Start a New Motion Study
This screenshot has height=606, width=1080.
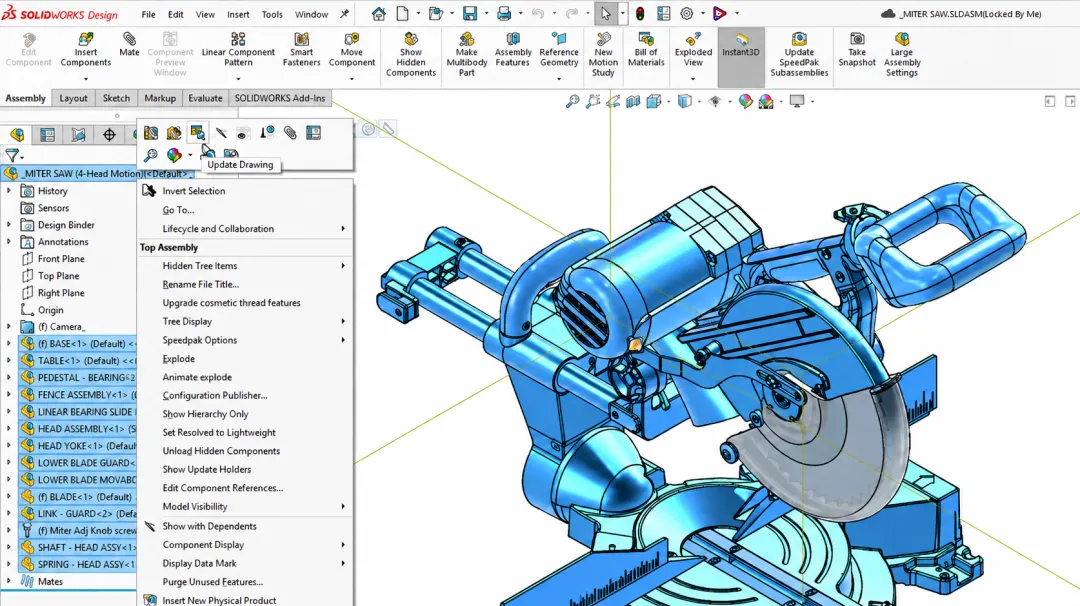603,55
